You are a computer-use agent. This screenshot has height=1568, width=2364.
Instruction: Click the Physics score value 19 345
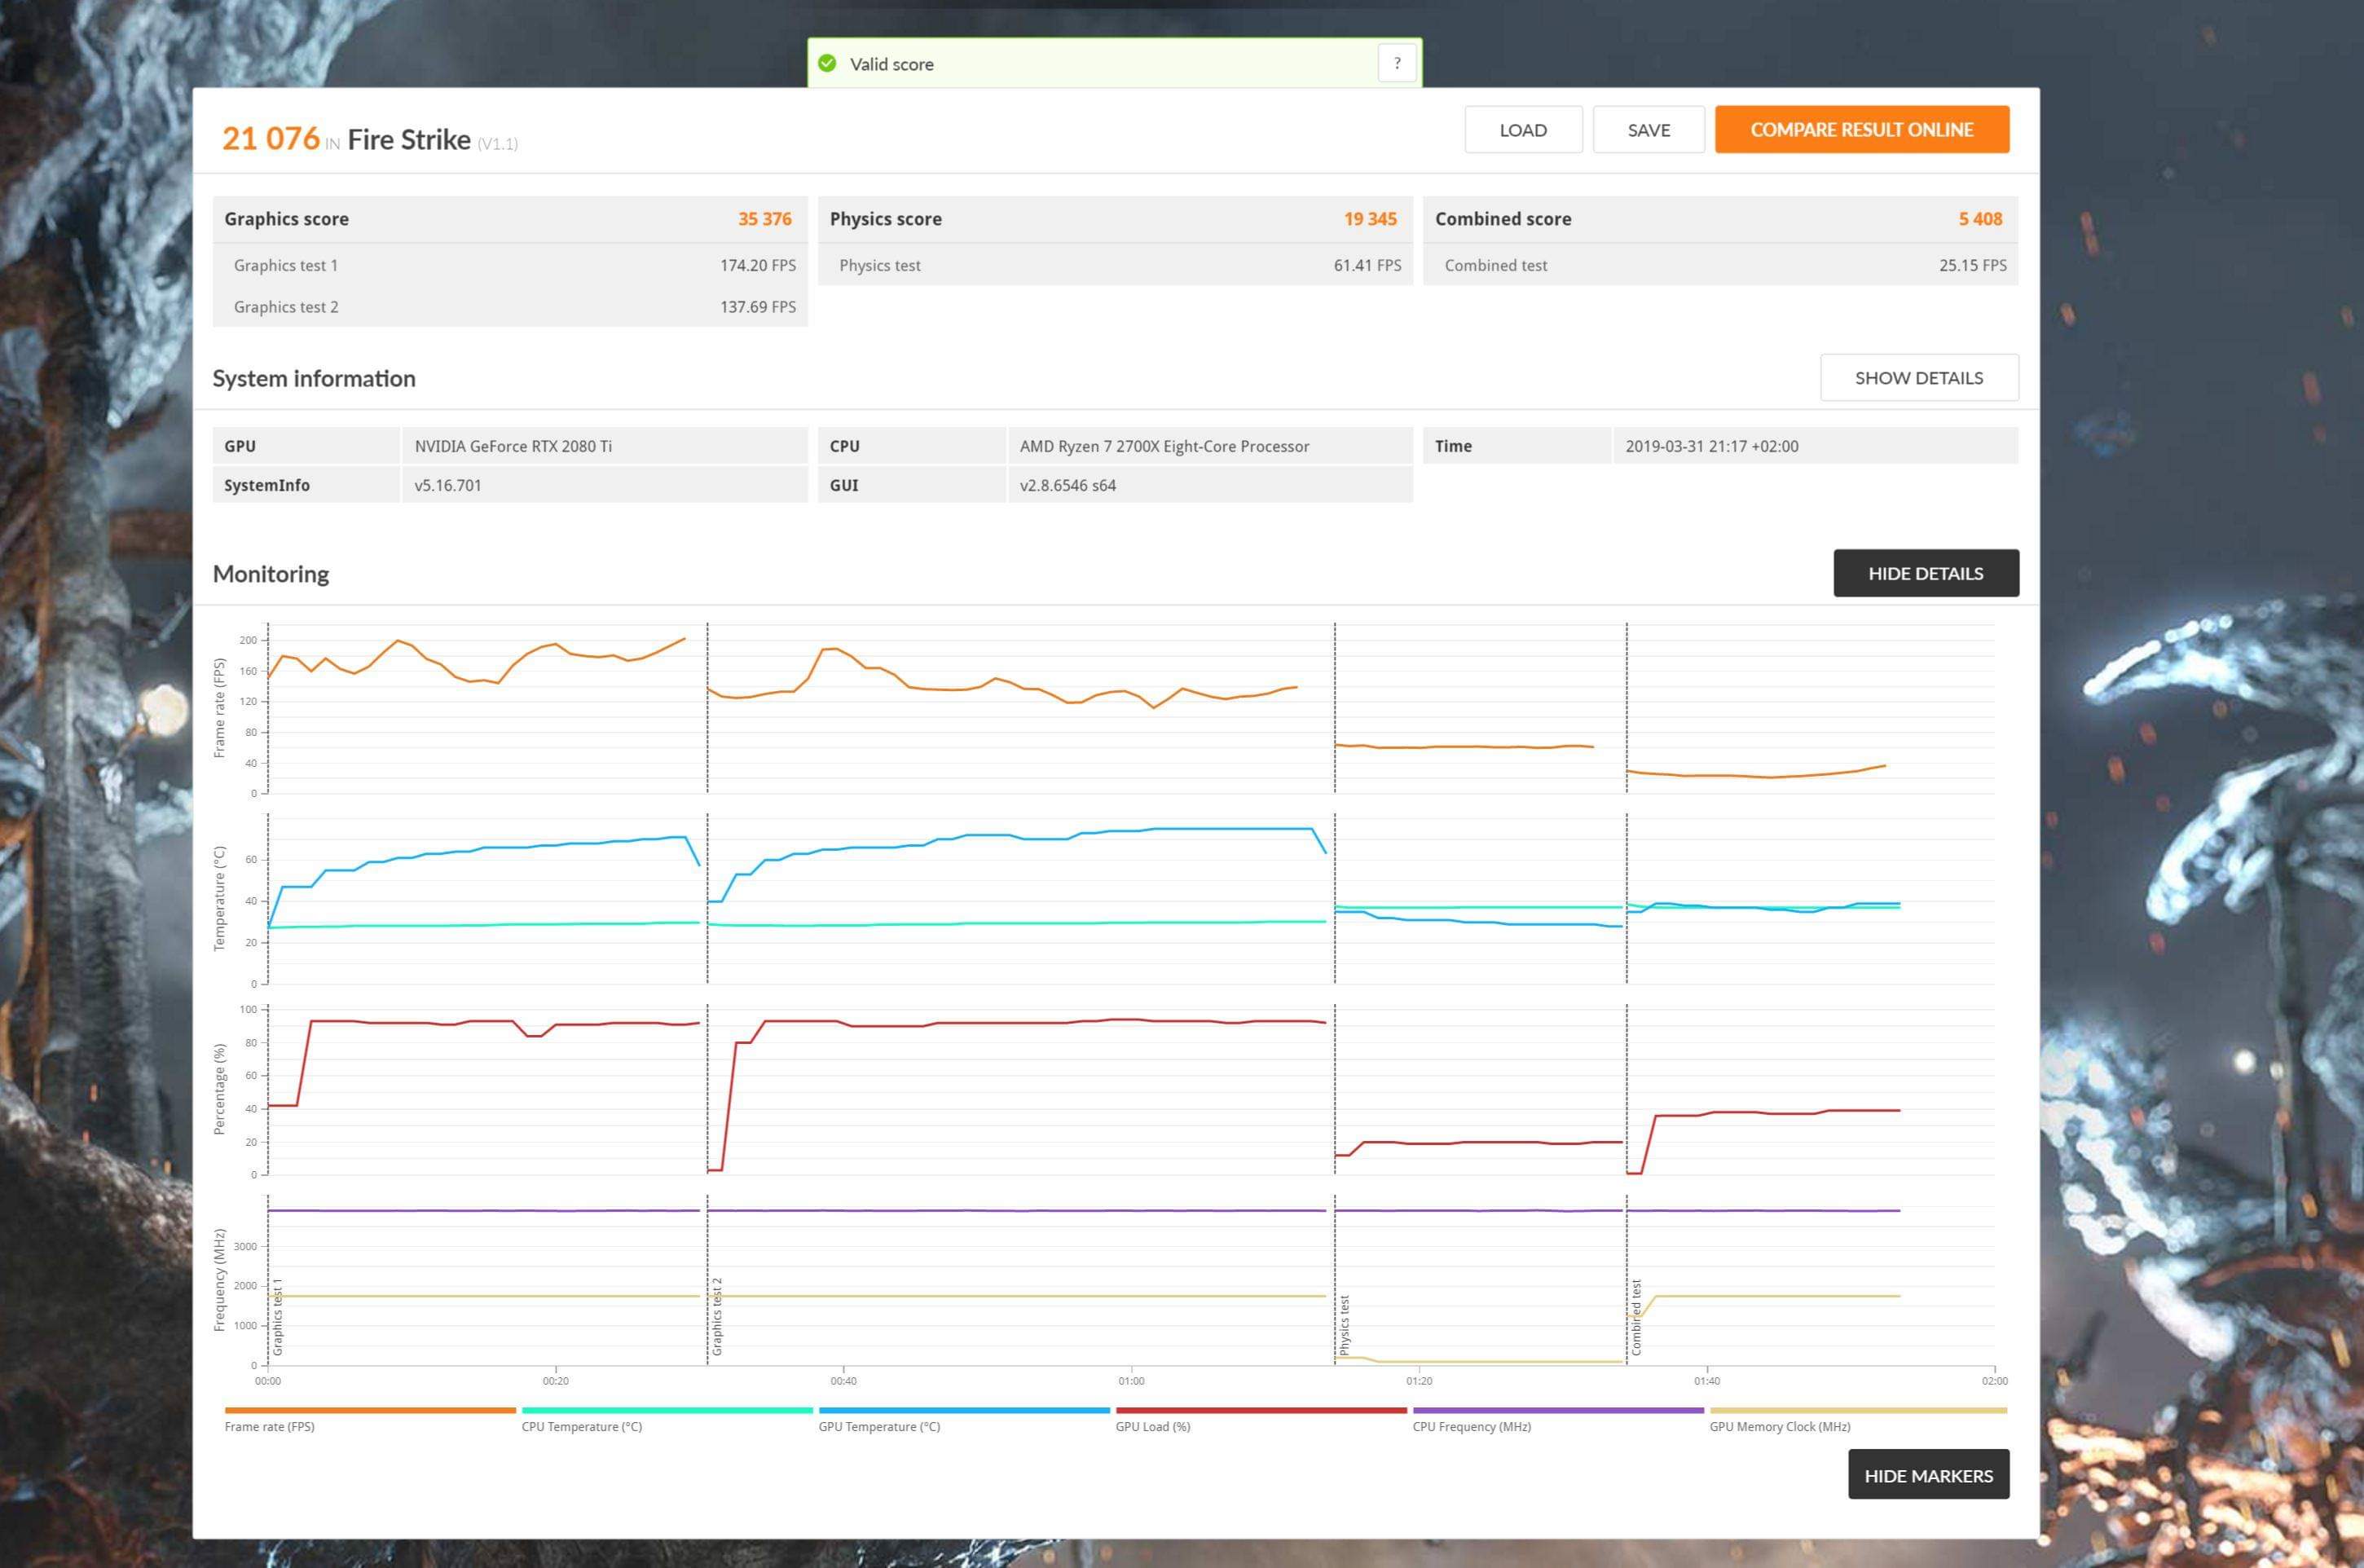click(x=1369, y=219)
